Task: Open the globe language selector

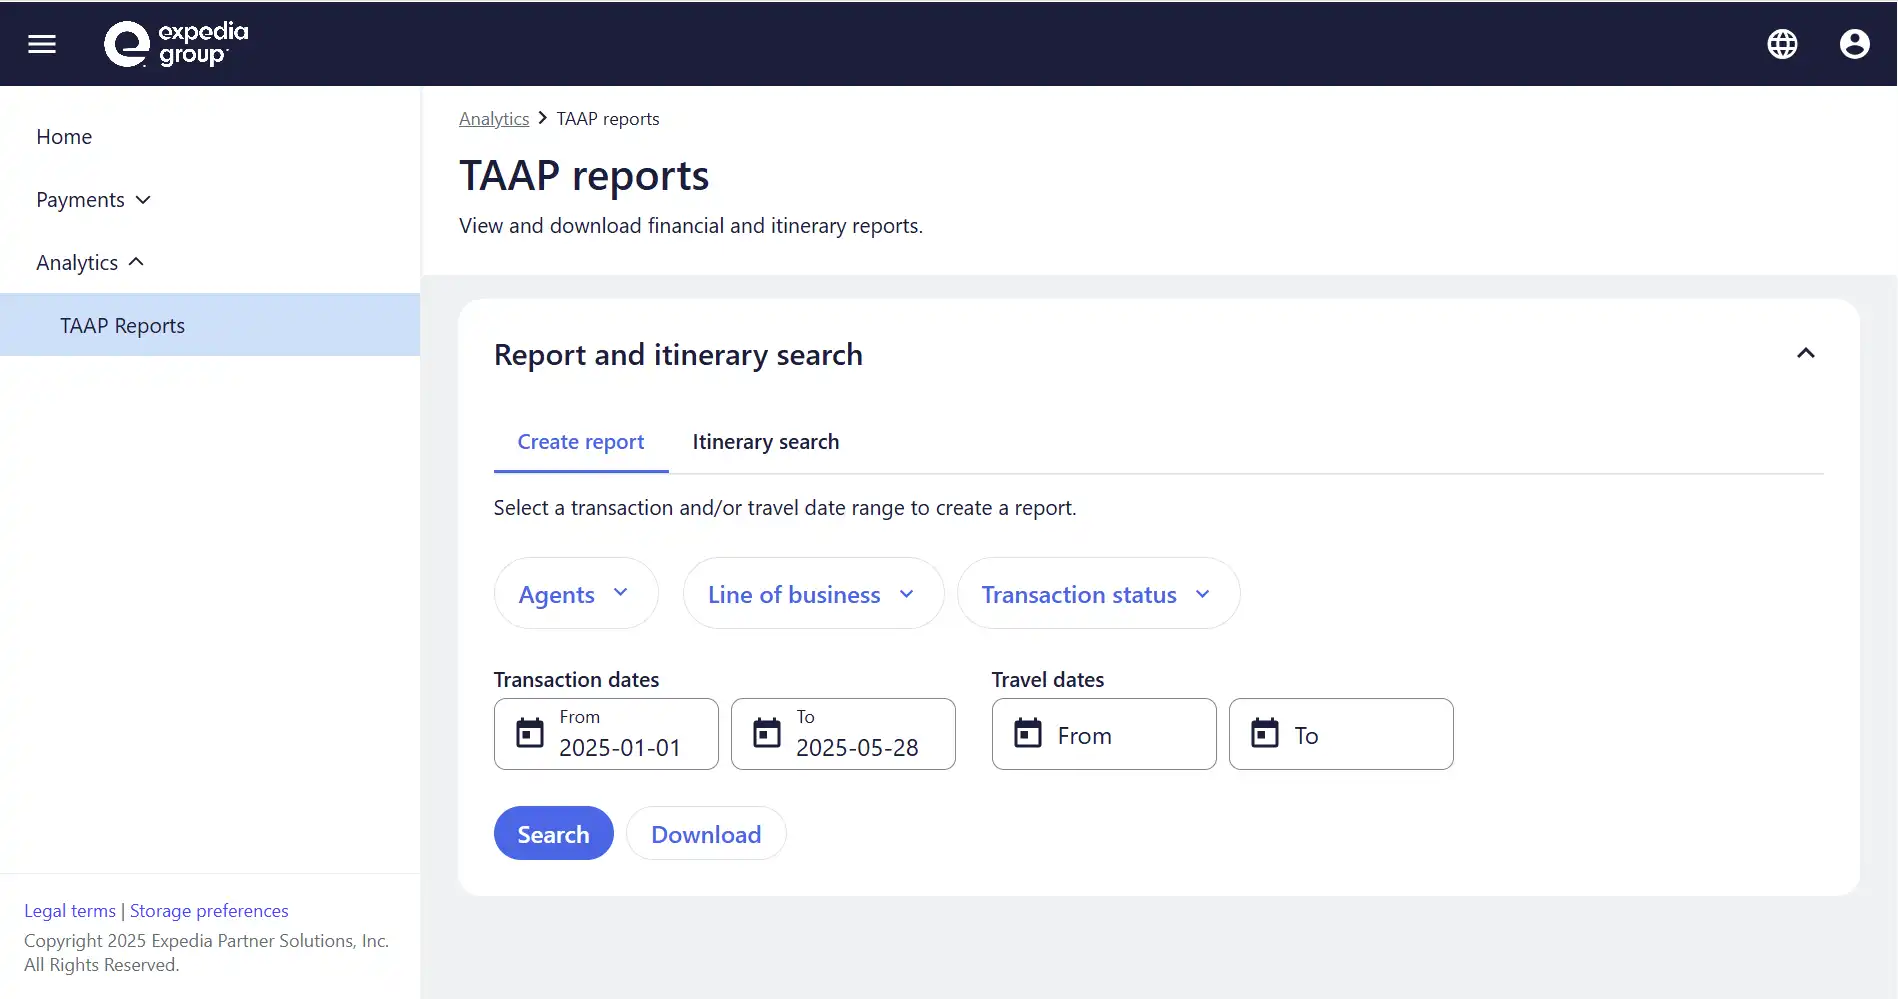Action: [x=1782, y=44]
